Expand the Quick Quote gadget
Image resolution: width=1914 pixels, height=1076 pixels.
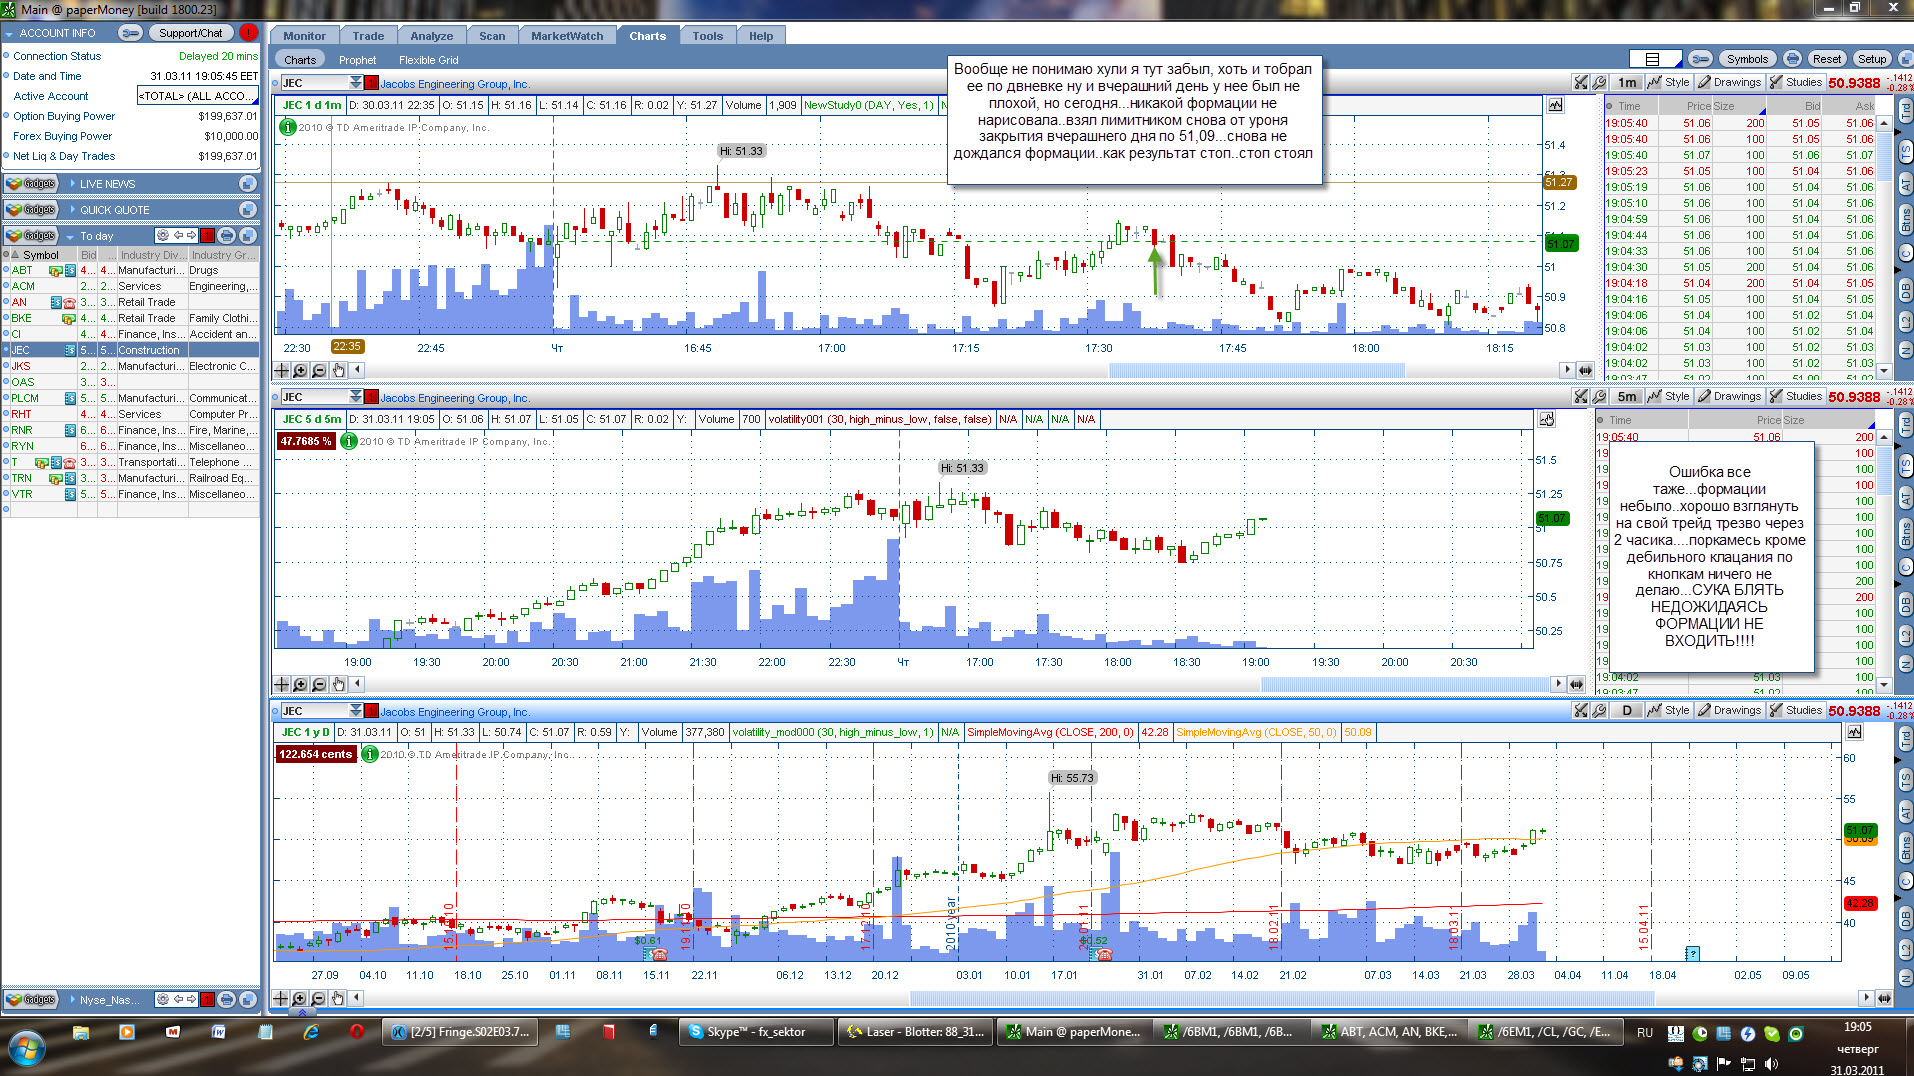click(72, 210)
